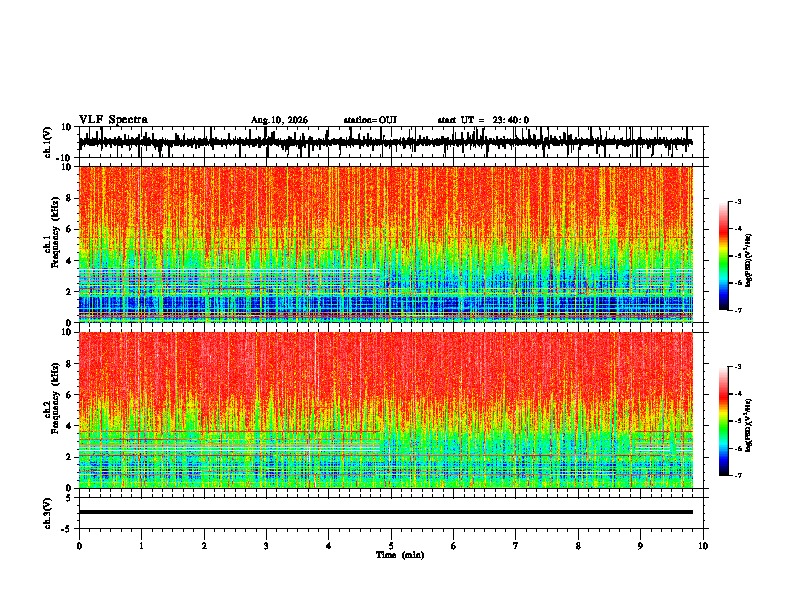Click the log(PSD) label next to ch.1 colorbar
Viewport: 792px width, 612px height.
coord(748,261)
